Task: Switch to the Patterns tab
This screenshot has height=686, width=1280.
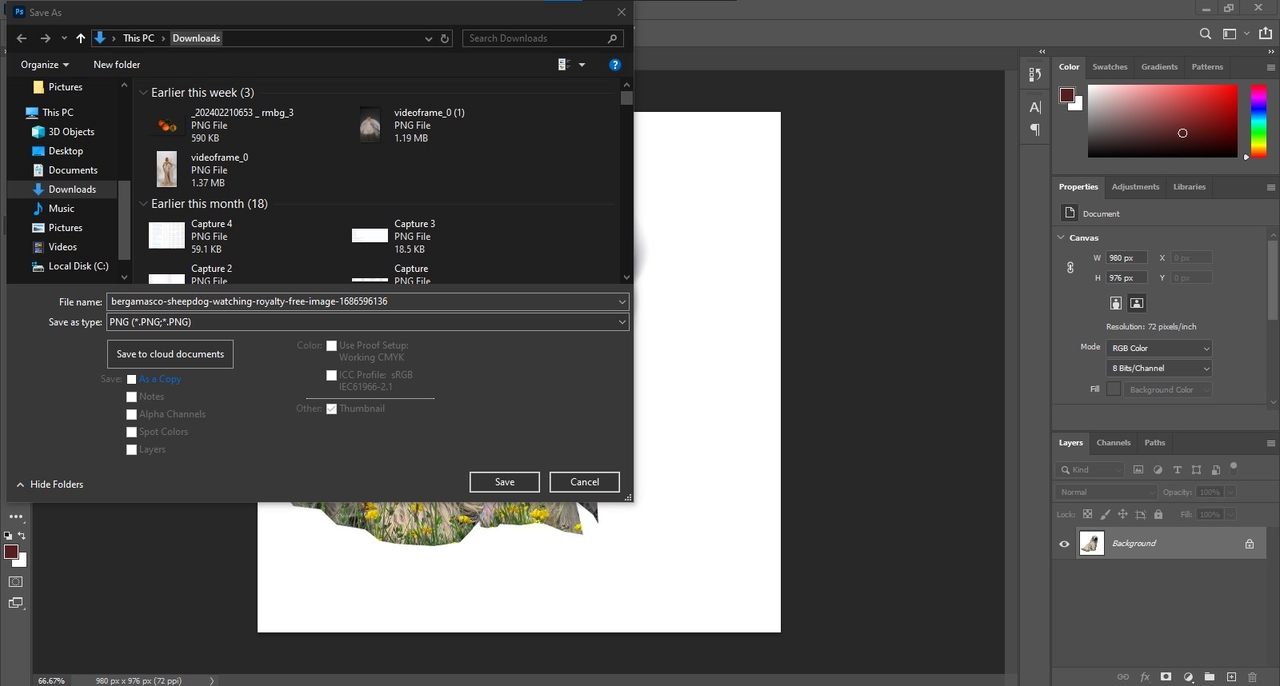Action: point(1207,67)
